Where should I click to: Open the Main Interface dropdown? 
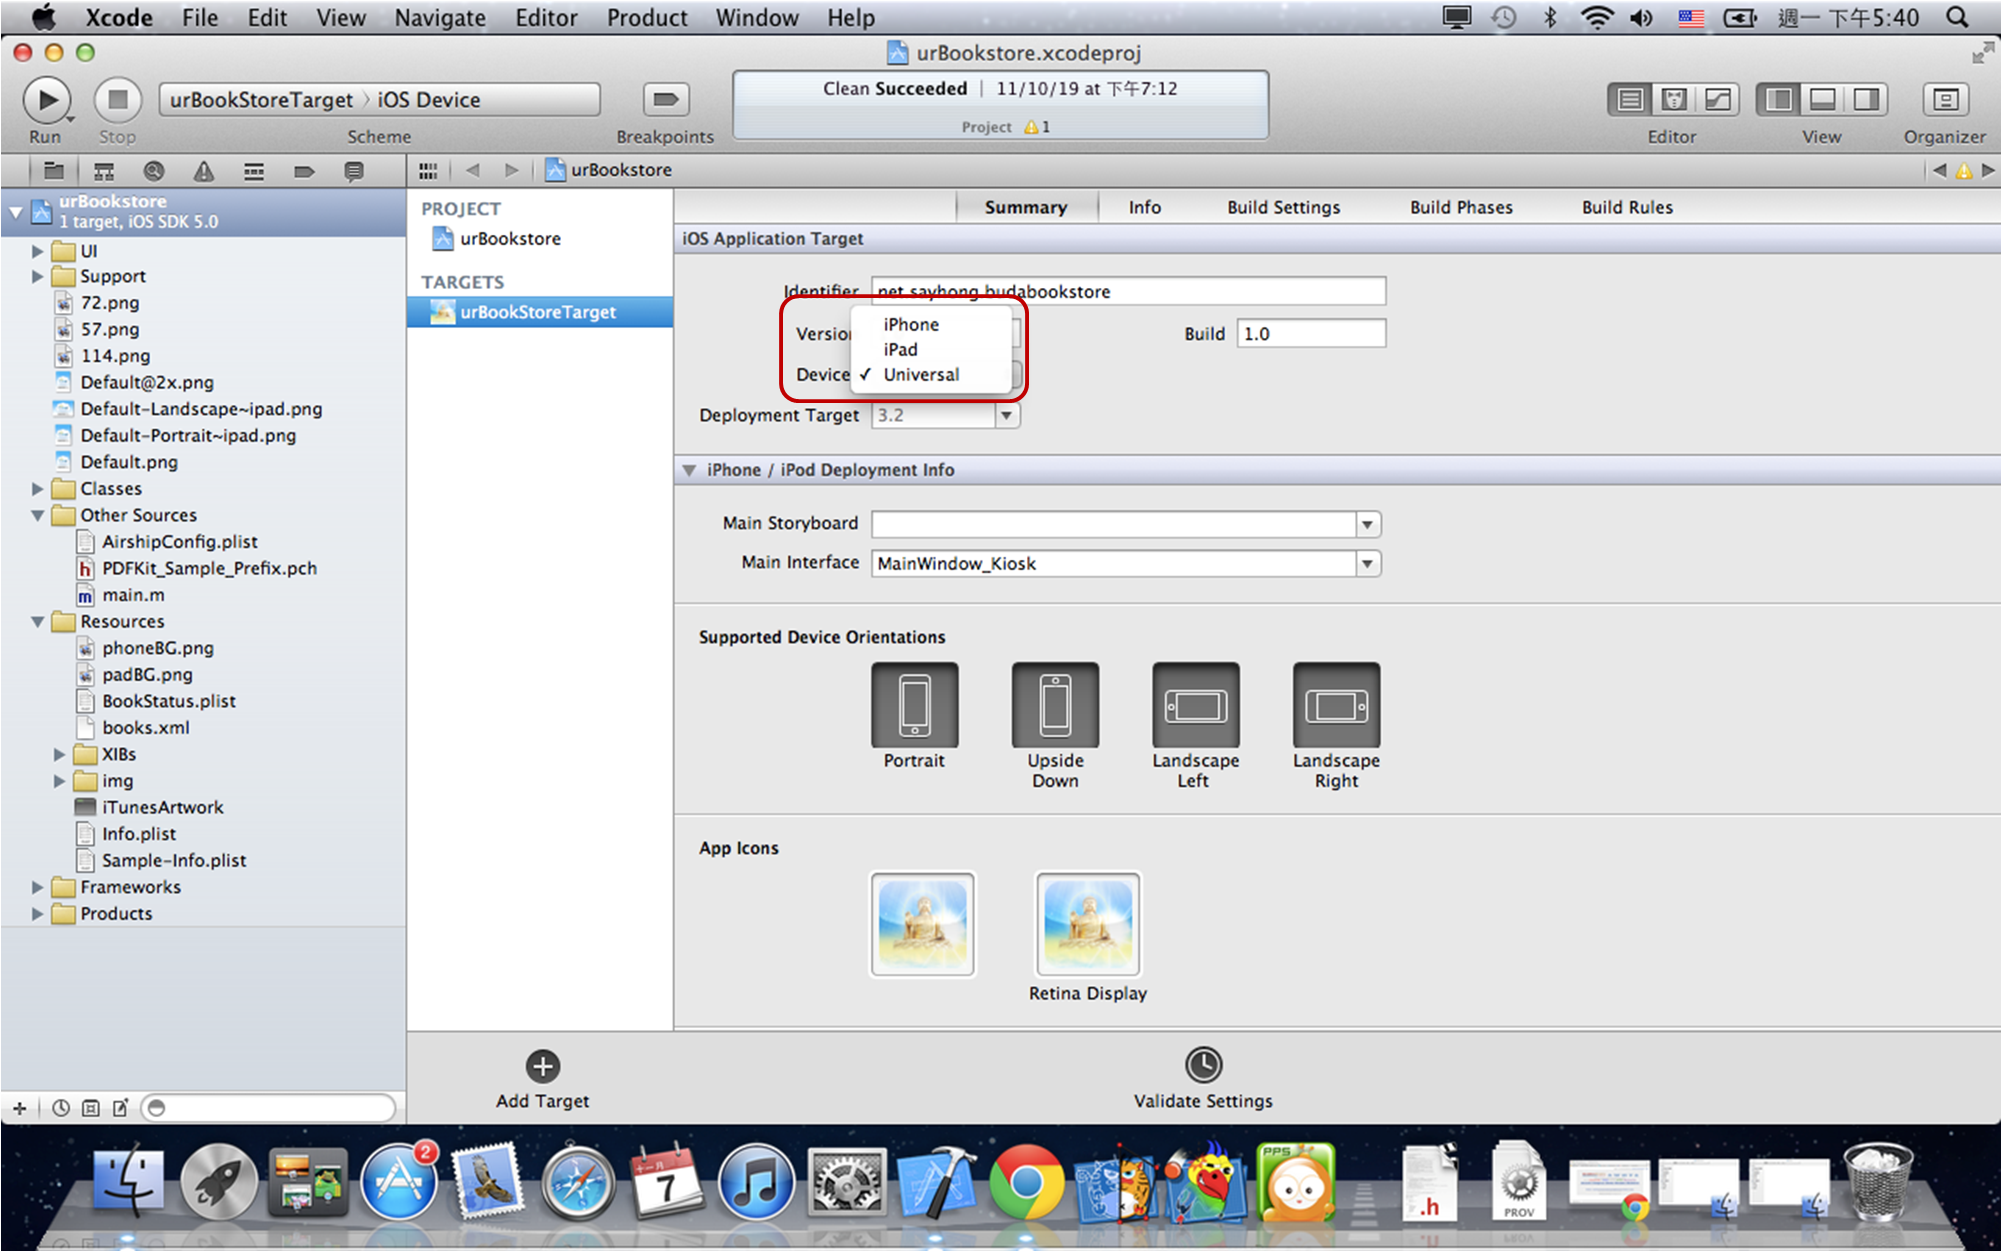[1367, 564]
